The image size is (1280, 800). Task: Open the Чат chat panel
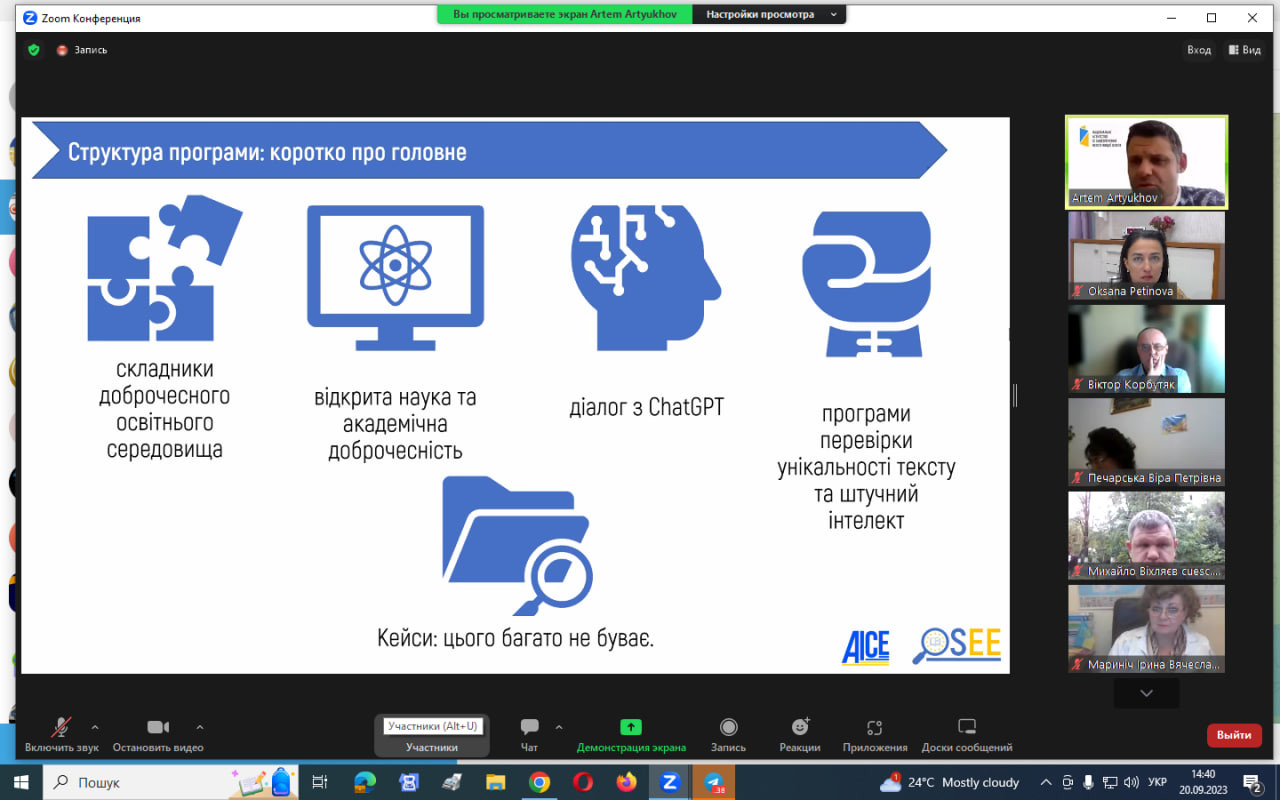529,734
